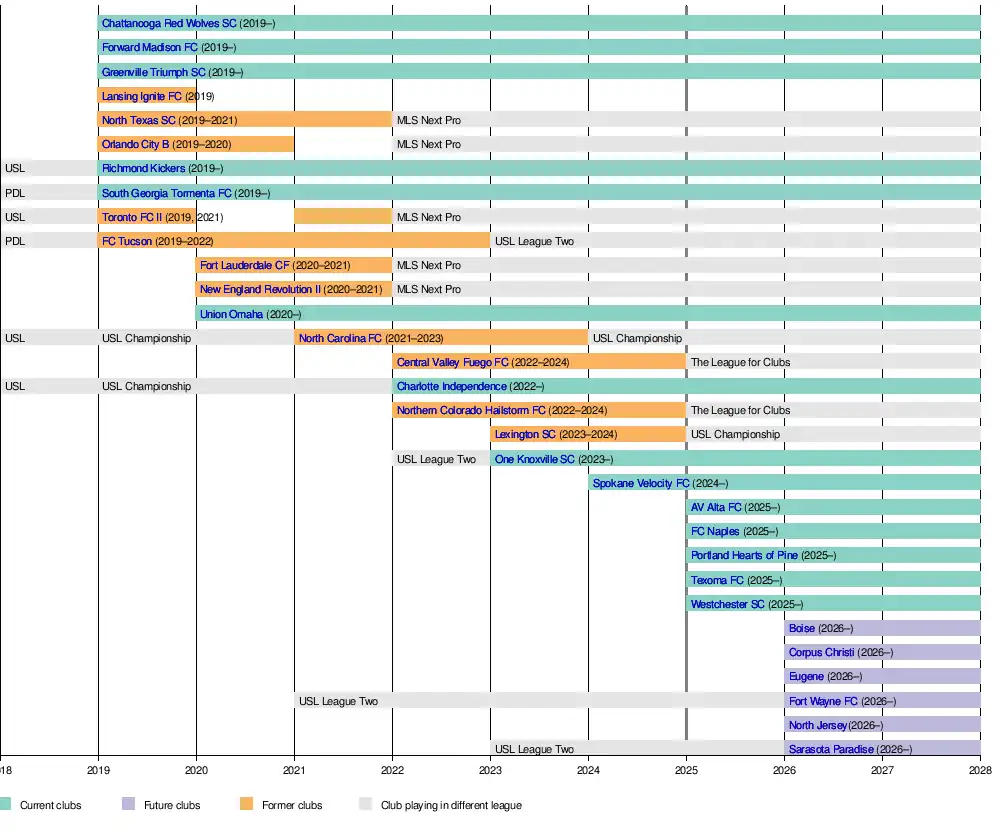
Task: Open Portland Hearts of Pine link
Action: point(744,556)
